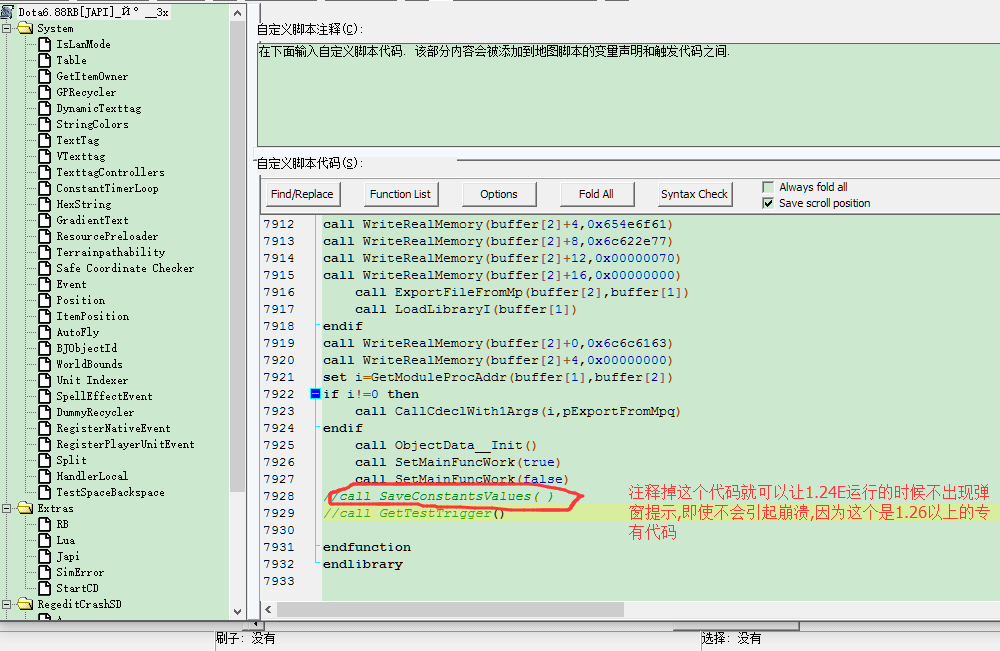Image resolution: width=1000 pixels, height=651 pixels.
Task: Select the RegisterNativeEvent trigger
Action: pyautogui.click(x=114, y=428)
